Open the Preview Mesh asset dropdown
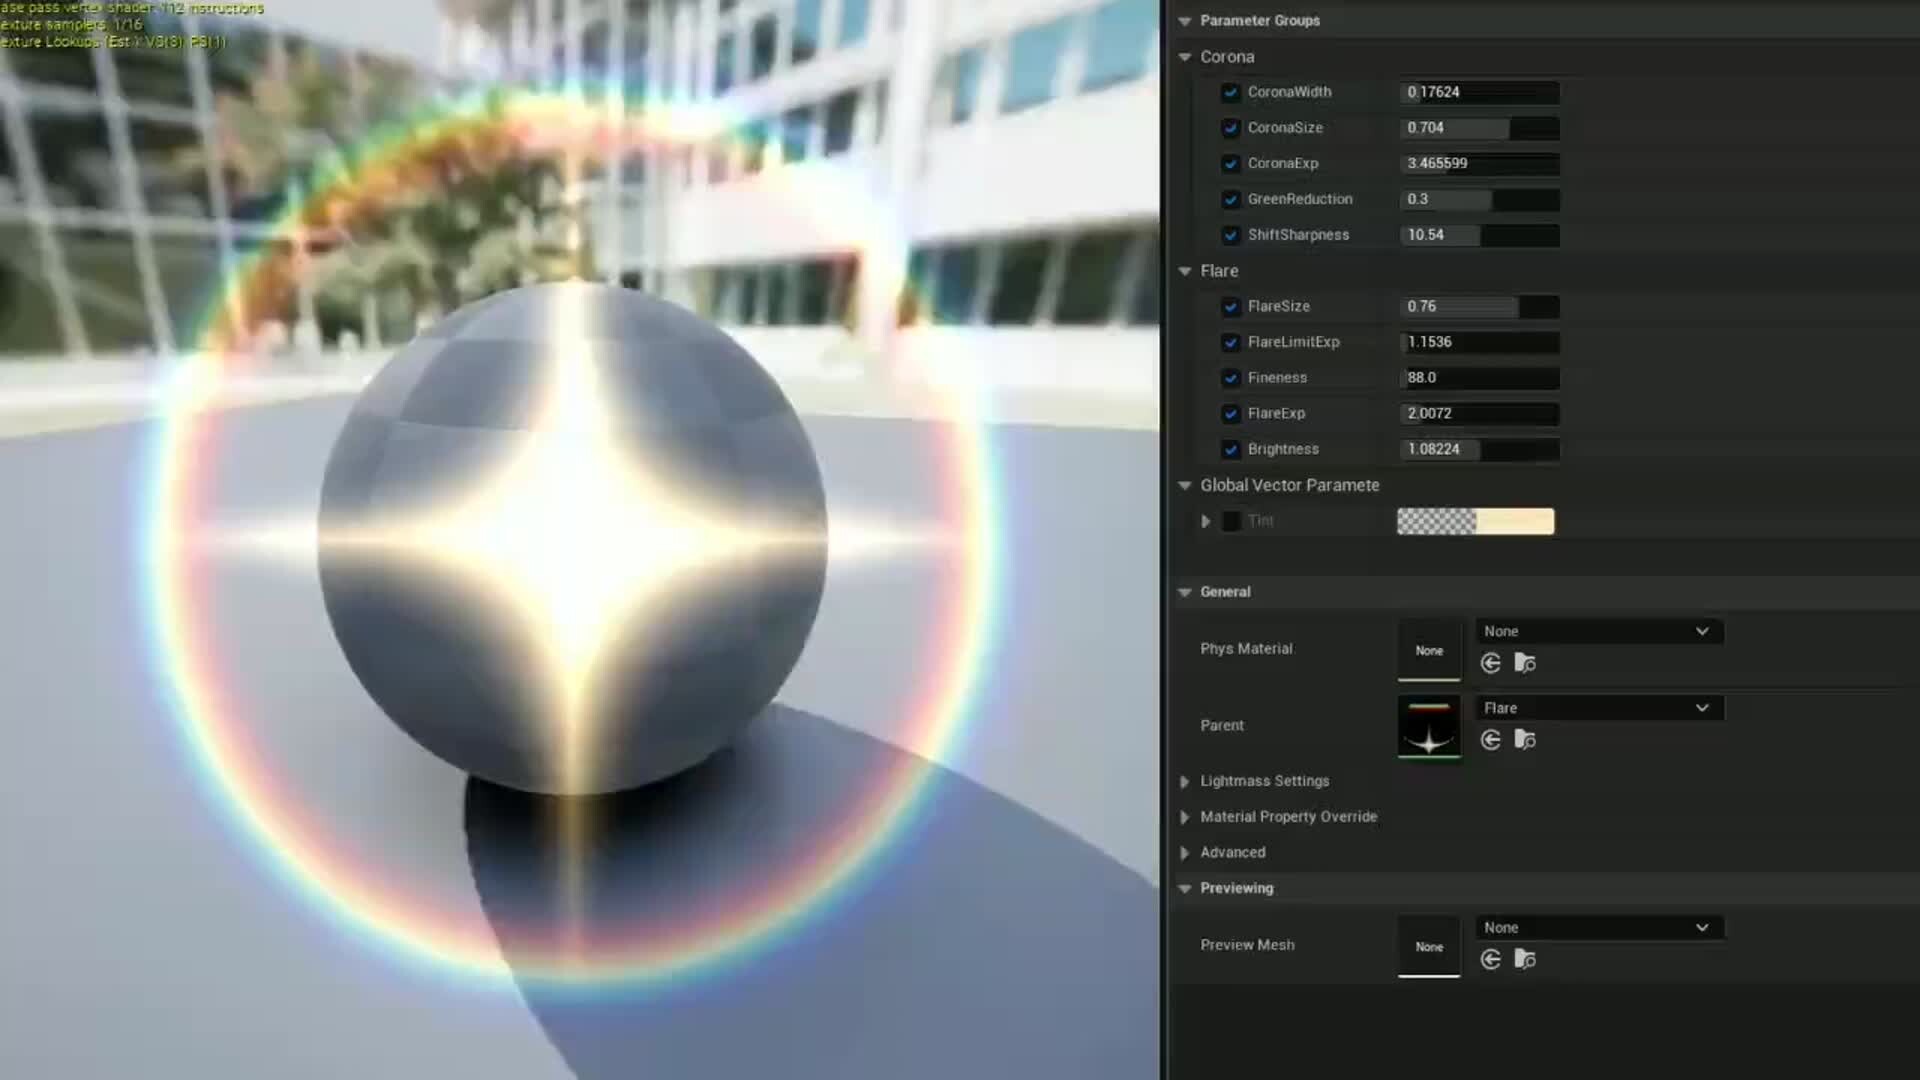1920x1080 pixels. tap(1599, 928)
